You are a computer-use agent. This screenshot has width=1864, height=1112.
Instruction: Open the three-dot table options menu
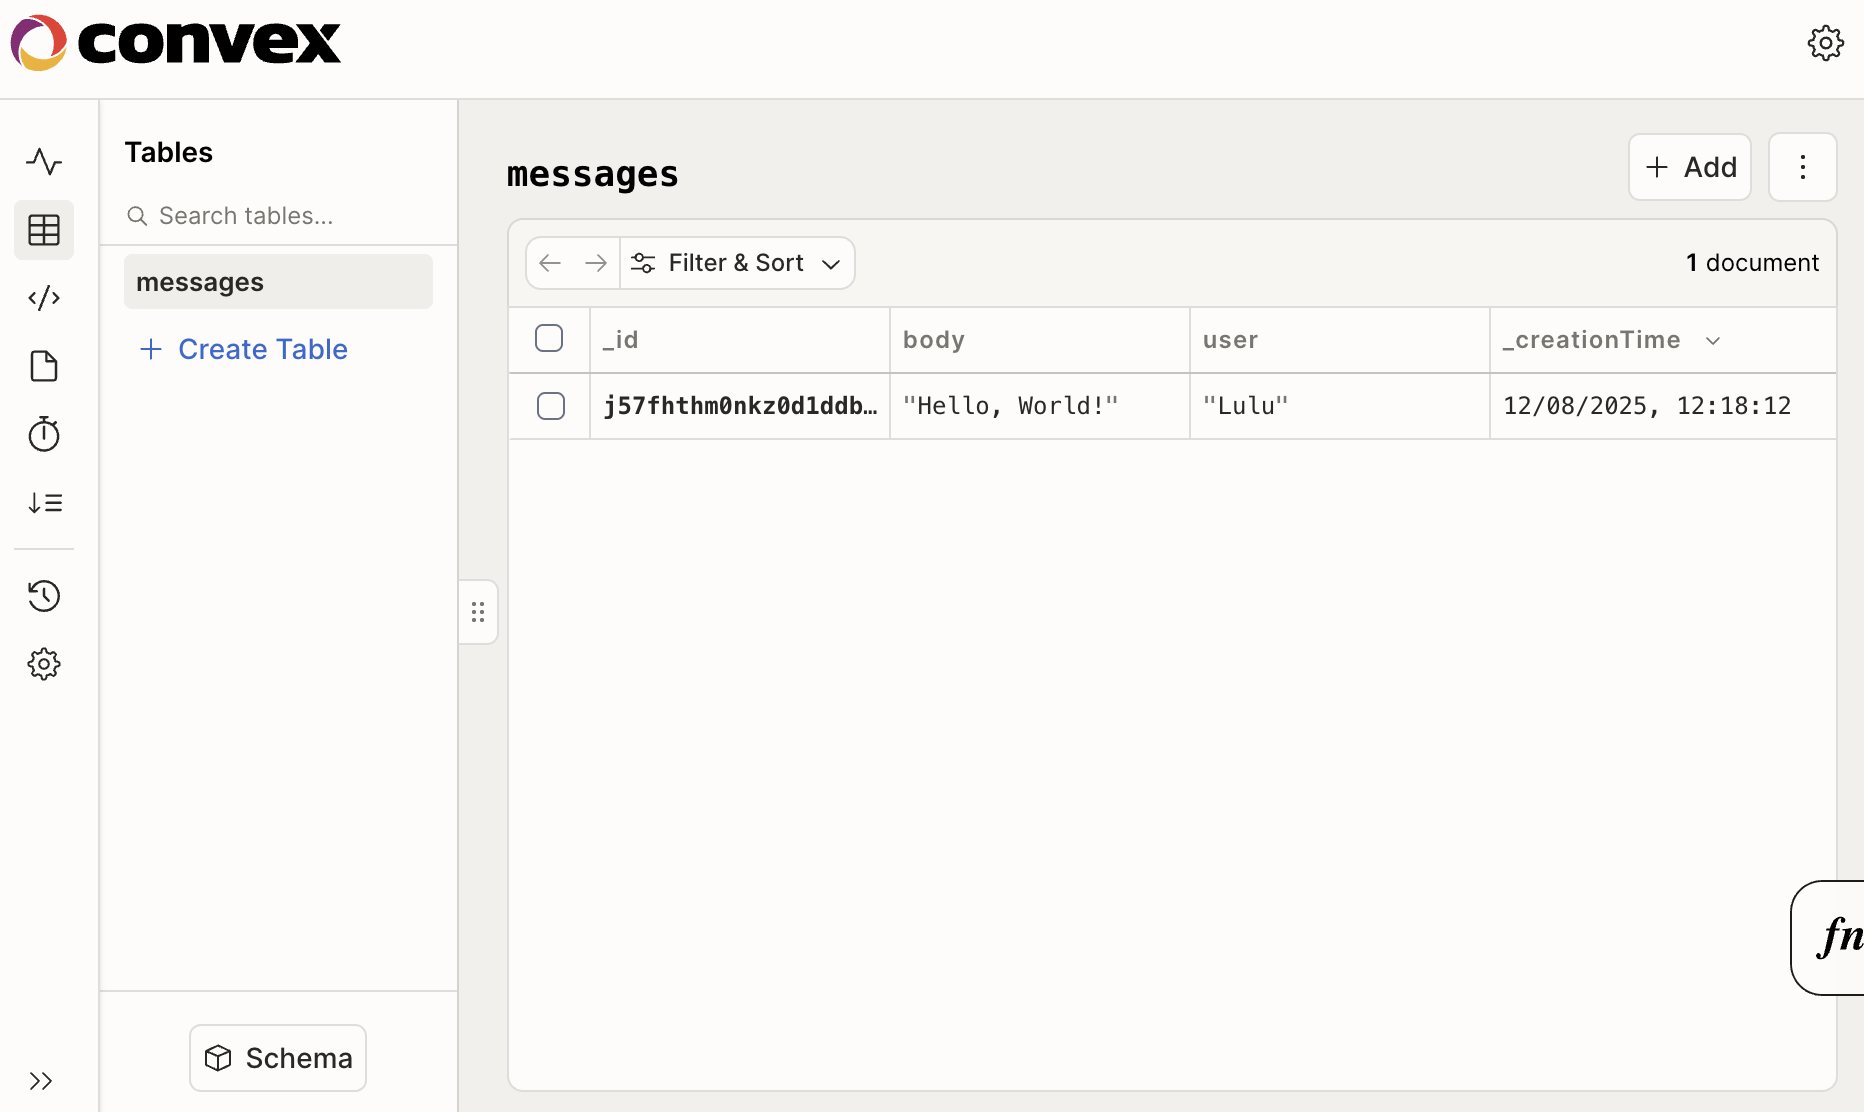[1803, 167]
